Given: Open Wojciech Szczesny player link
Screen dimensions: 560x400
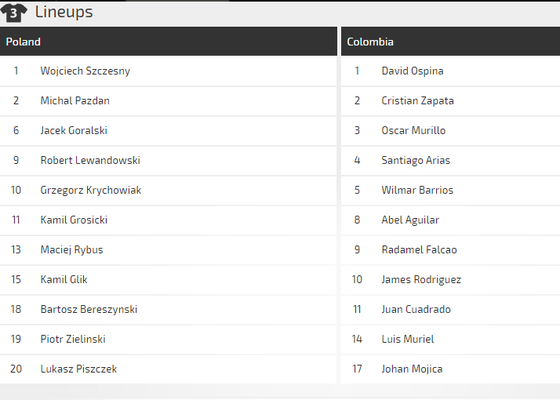Looking at the screenshot, I should pos(85,71).
